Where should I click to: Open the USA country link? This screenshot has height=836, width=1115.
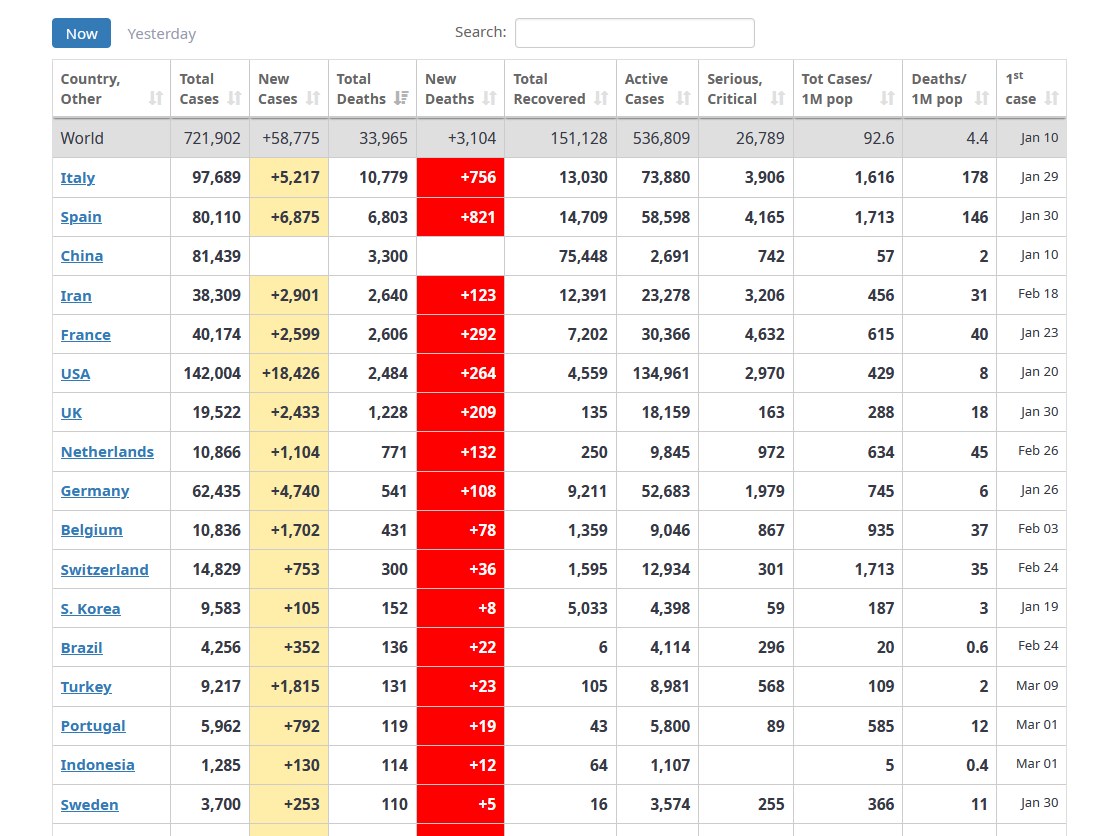75,374
